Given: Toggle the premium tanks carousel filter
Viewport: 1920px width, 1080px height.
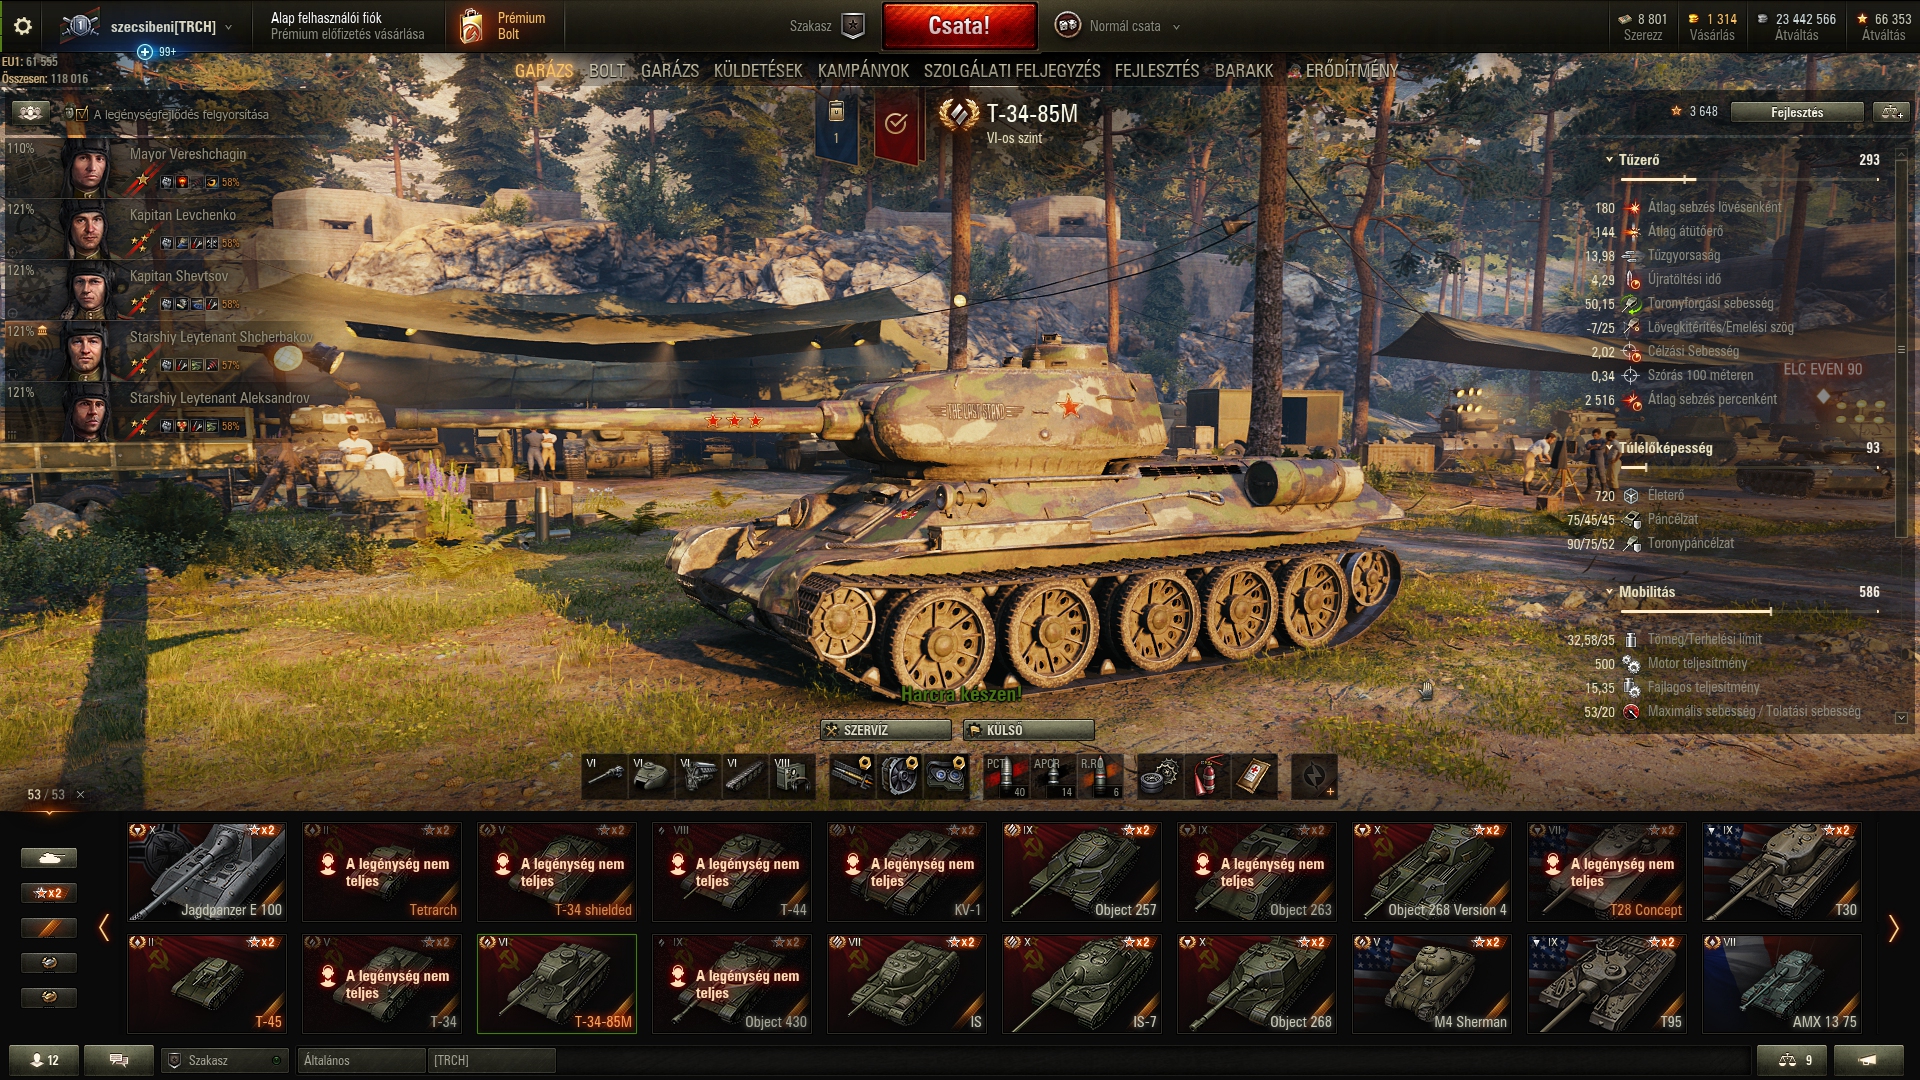Looking at the screenshot, I should click(48, 927).
